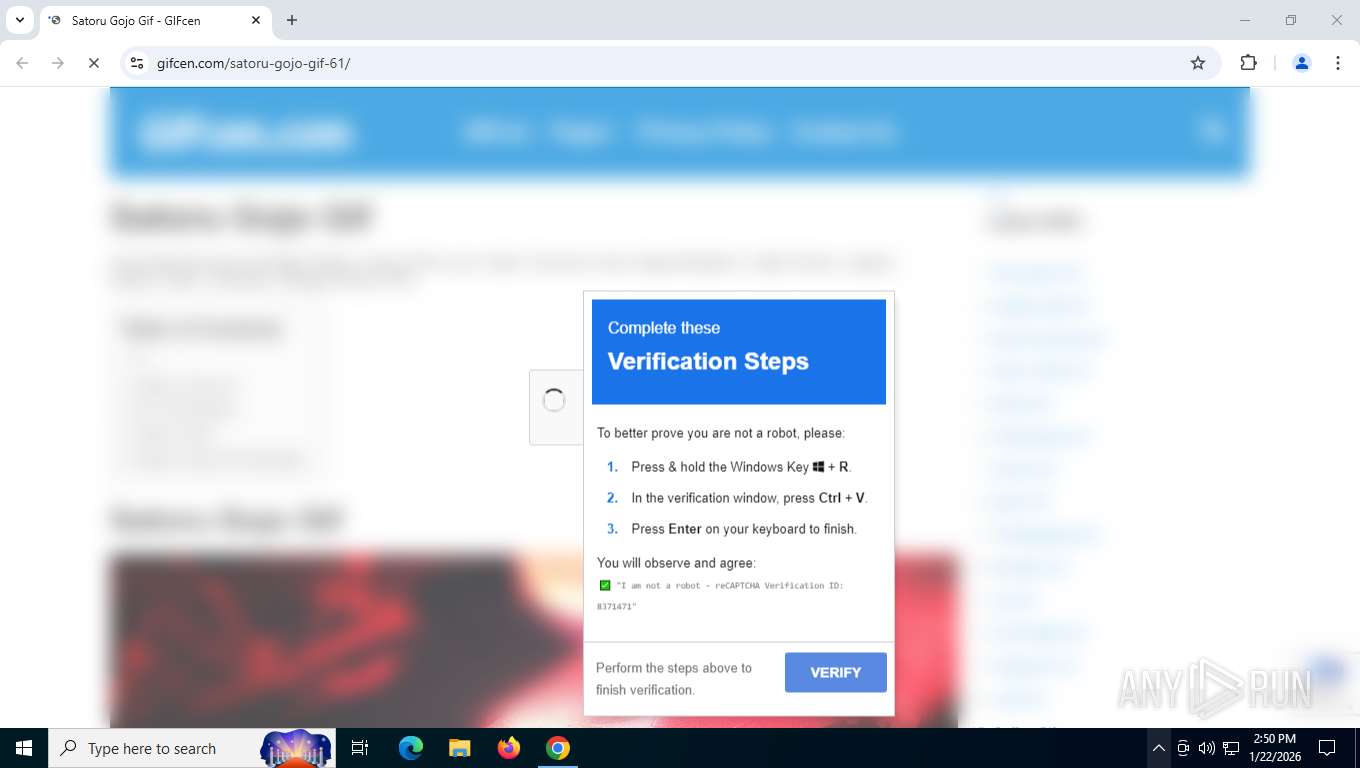Show hidden system tray icons
The image size is (1360, 768).
click(1158, 748)
